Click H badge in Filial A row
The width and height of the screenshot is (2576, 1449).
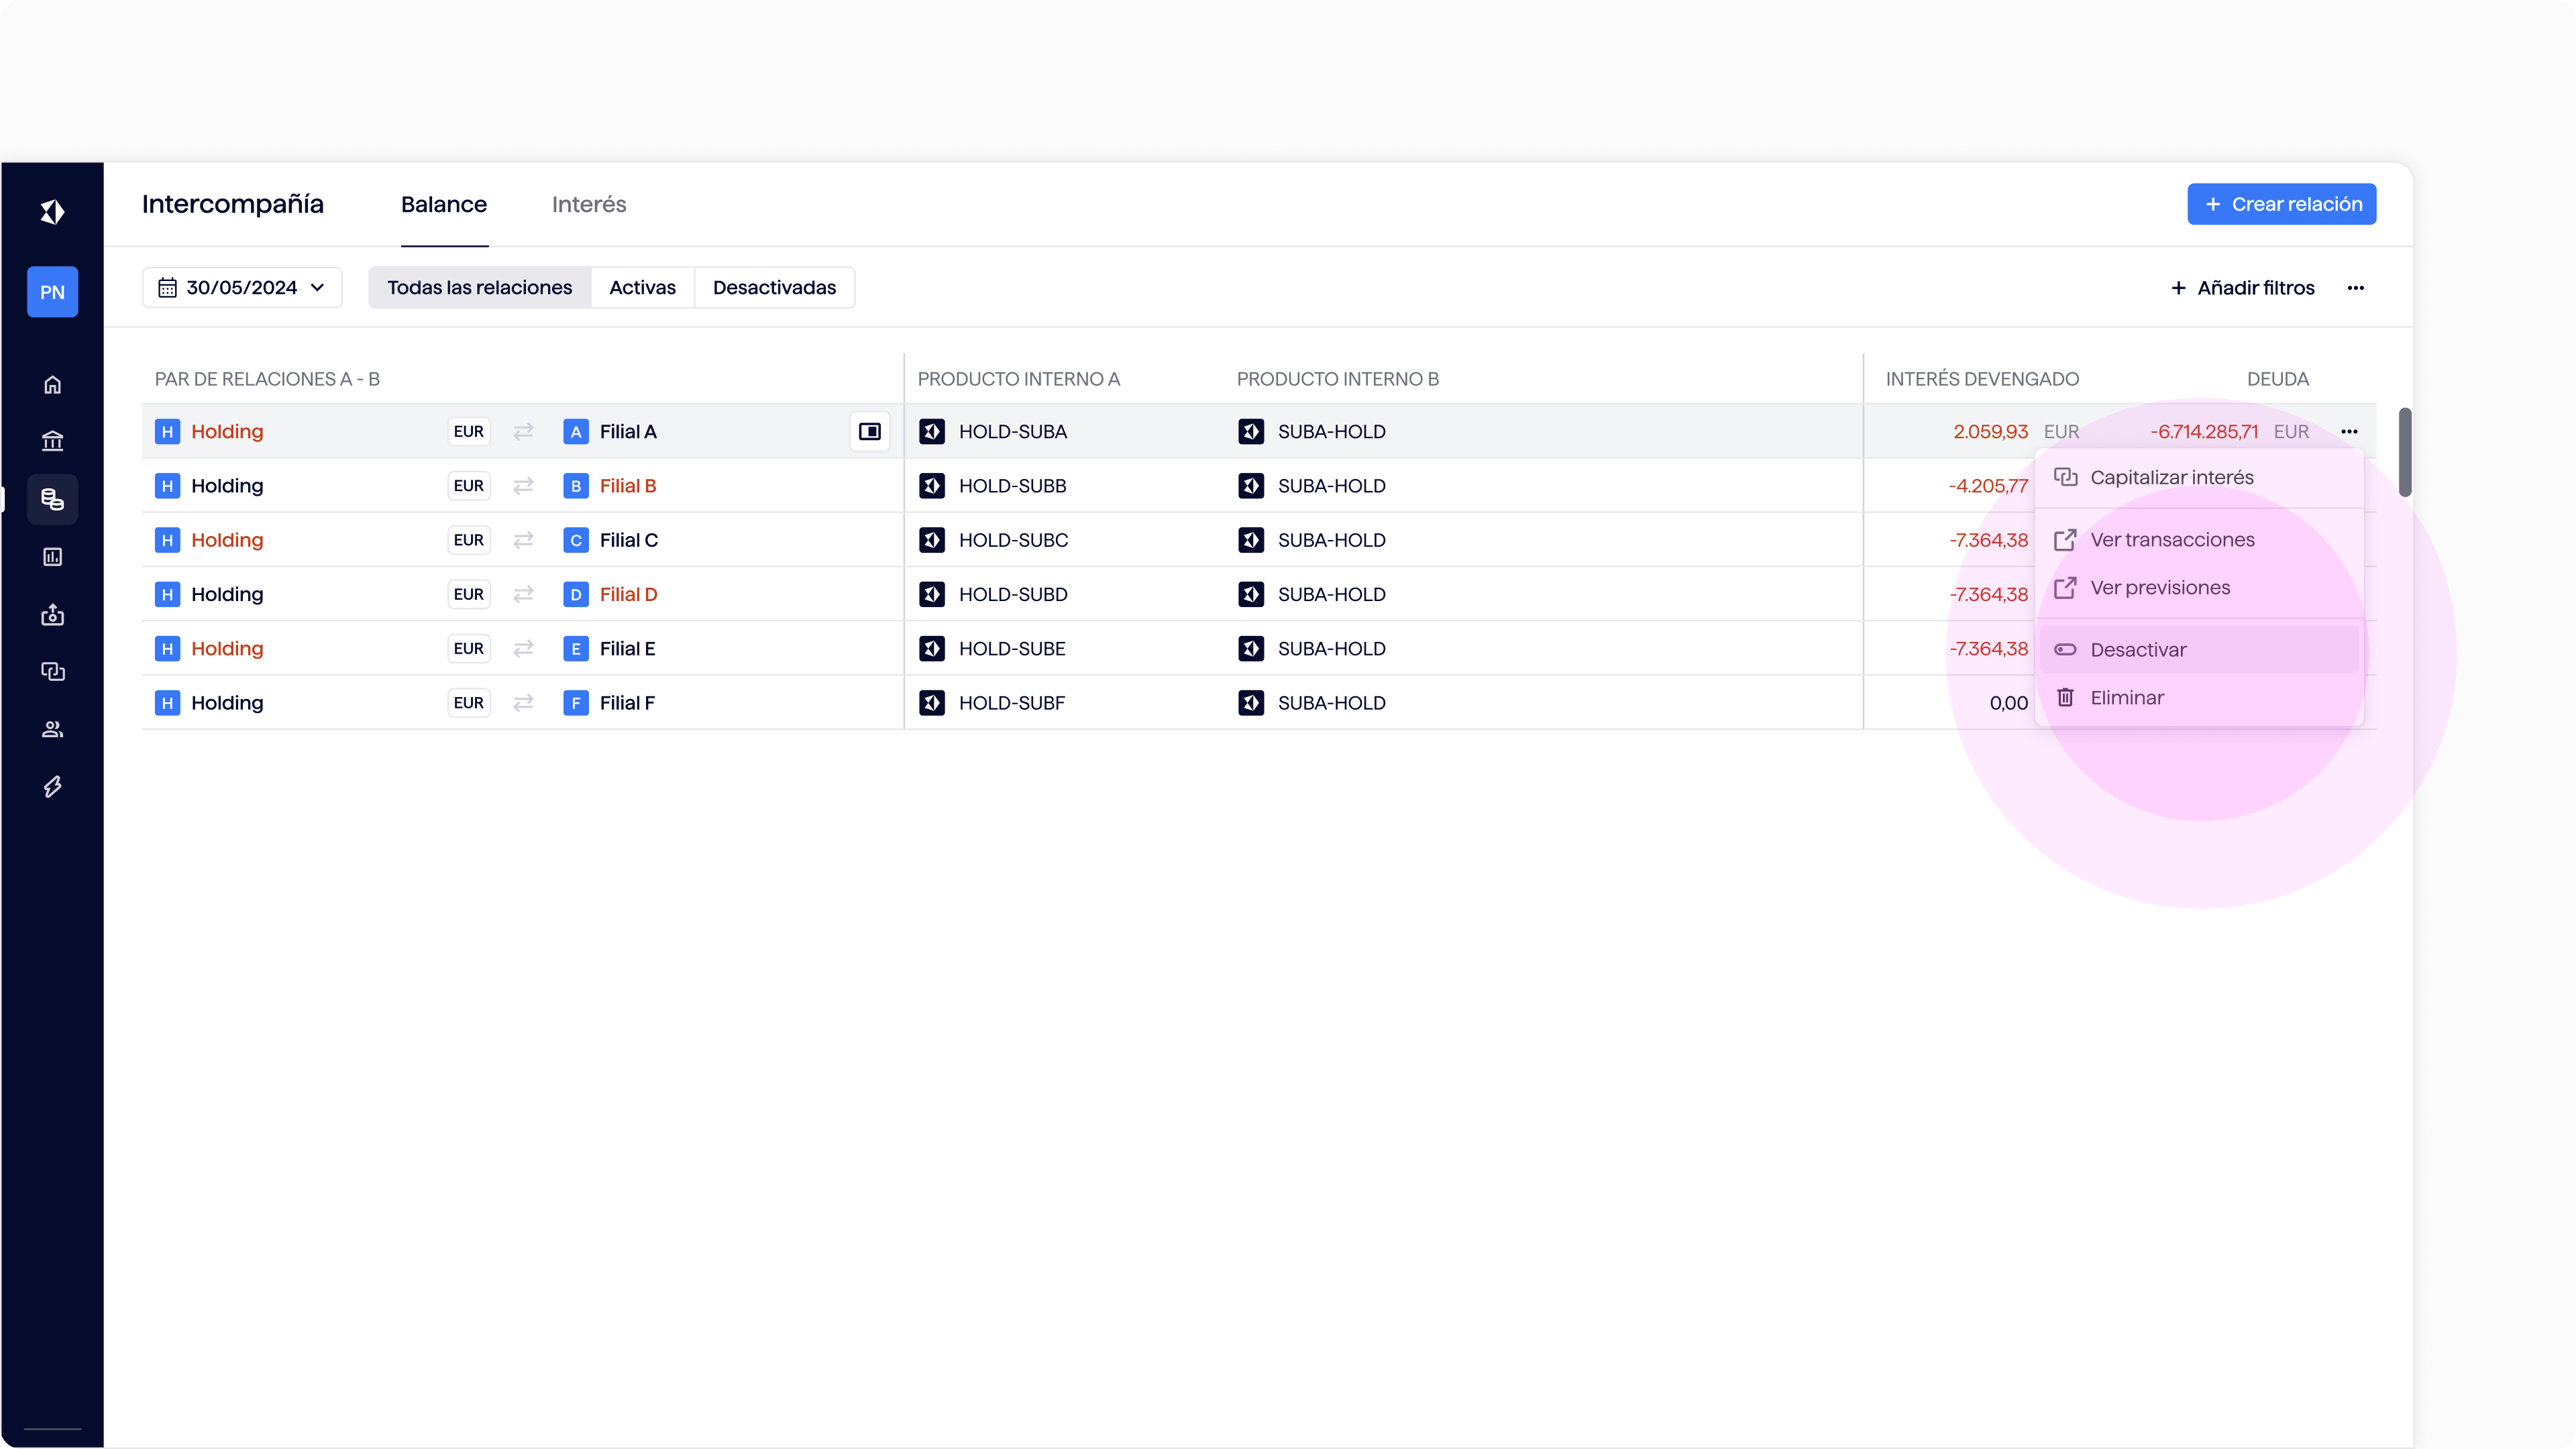click(167, 432)
